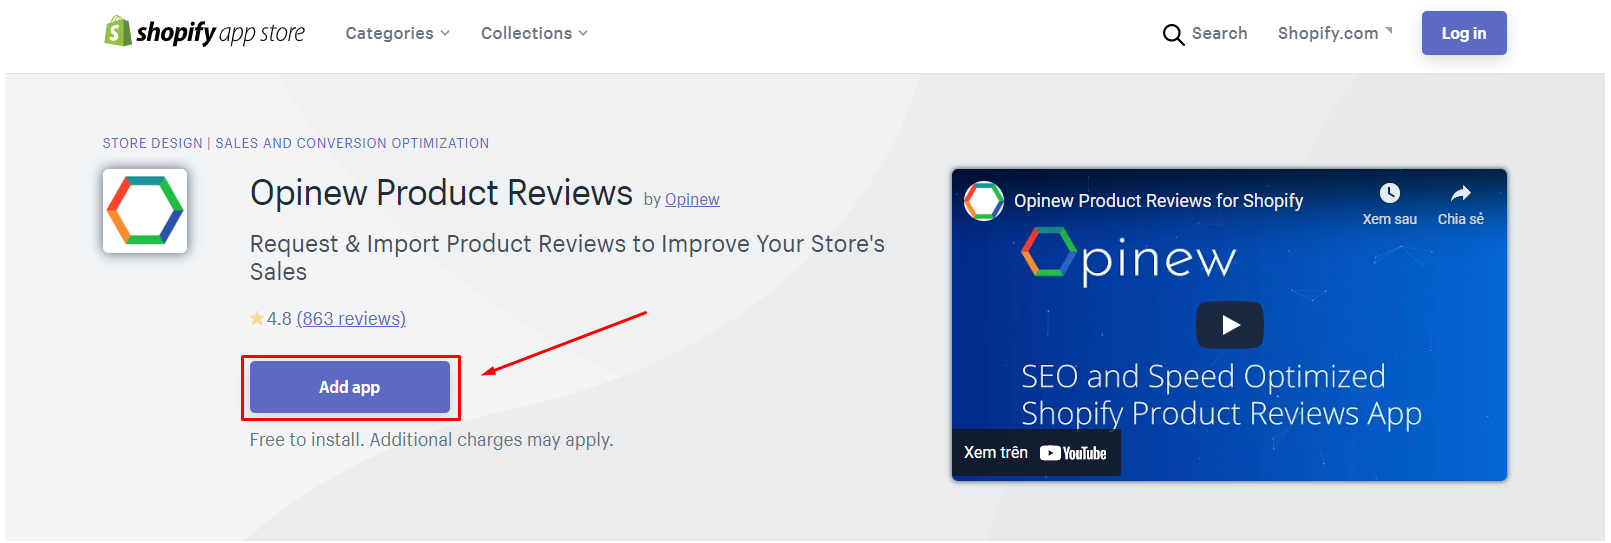This screenshot has width=1611, height=543.
Task: Click the Free to install notice text
Action: tap(431, 439)
